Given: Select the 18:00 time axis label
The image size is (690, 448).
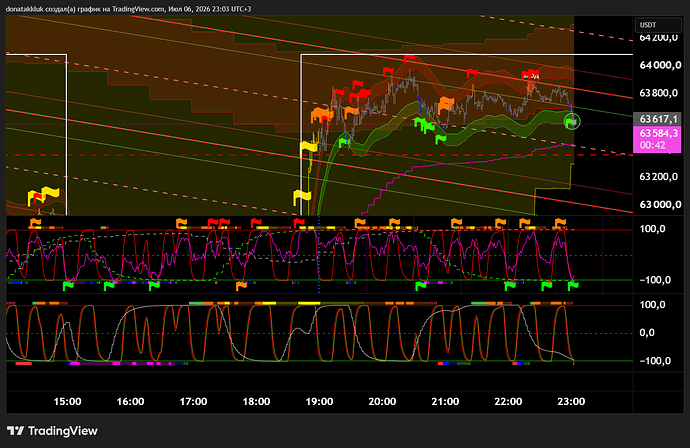Looking at the screenshot, I should point(256,401).
